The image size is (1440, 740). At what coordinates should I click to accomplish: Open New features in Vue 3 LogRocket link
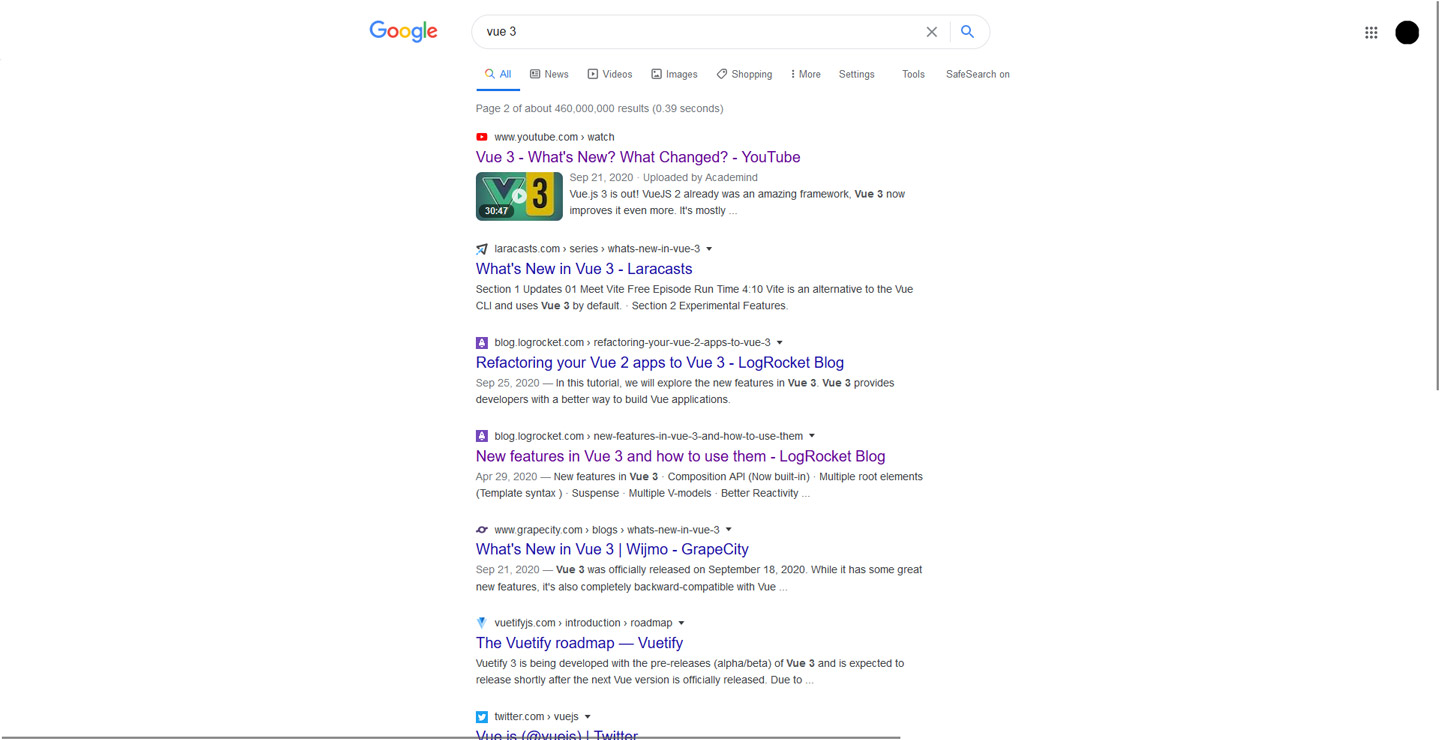[x=680, y=456]
